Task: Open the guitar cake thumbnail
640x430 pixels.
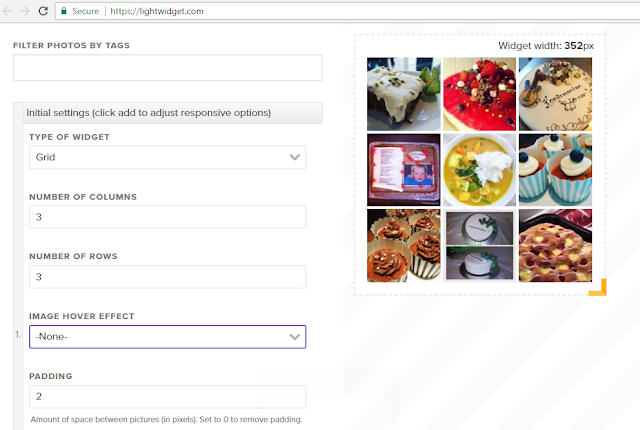Action: pos(555,94)
